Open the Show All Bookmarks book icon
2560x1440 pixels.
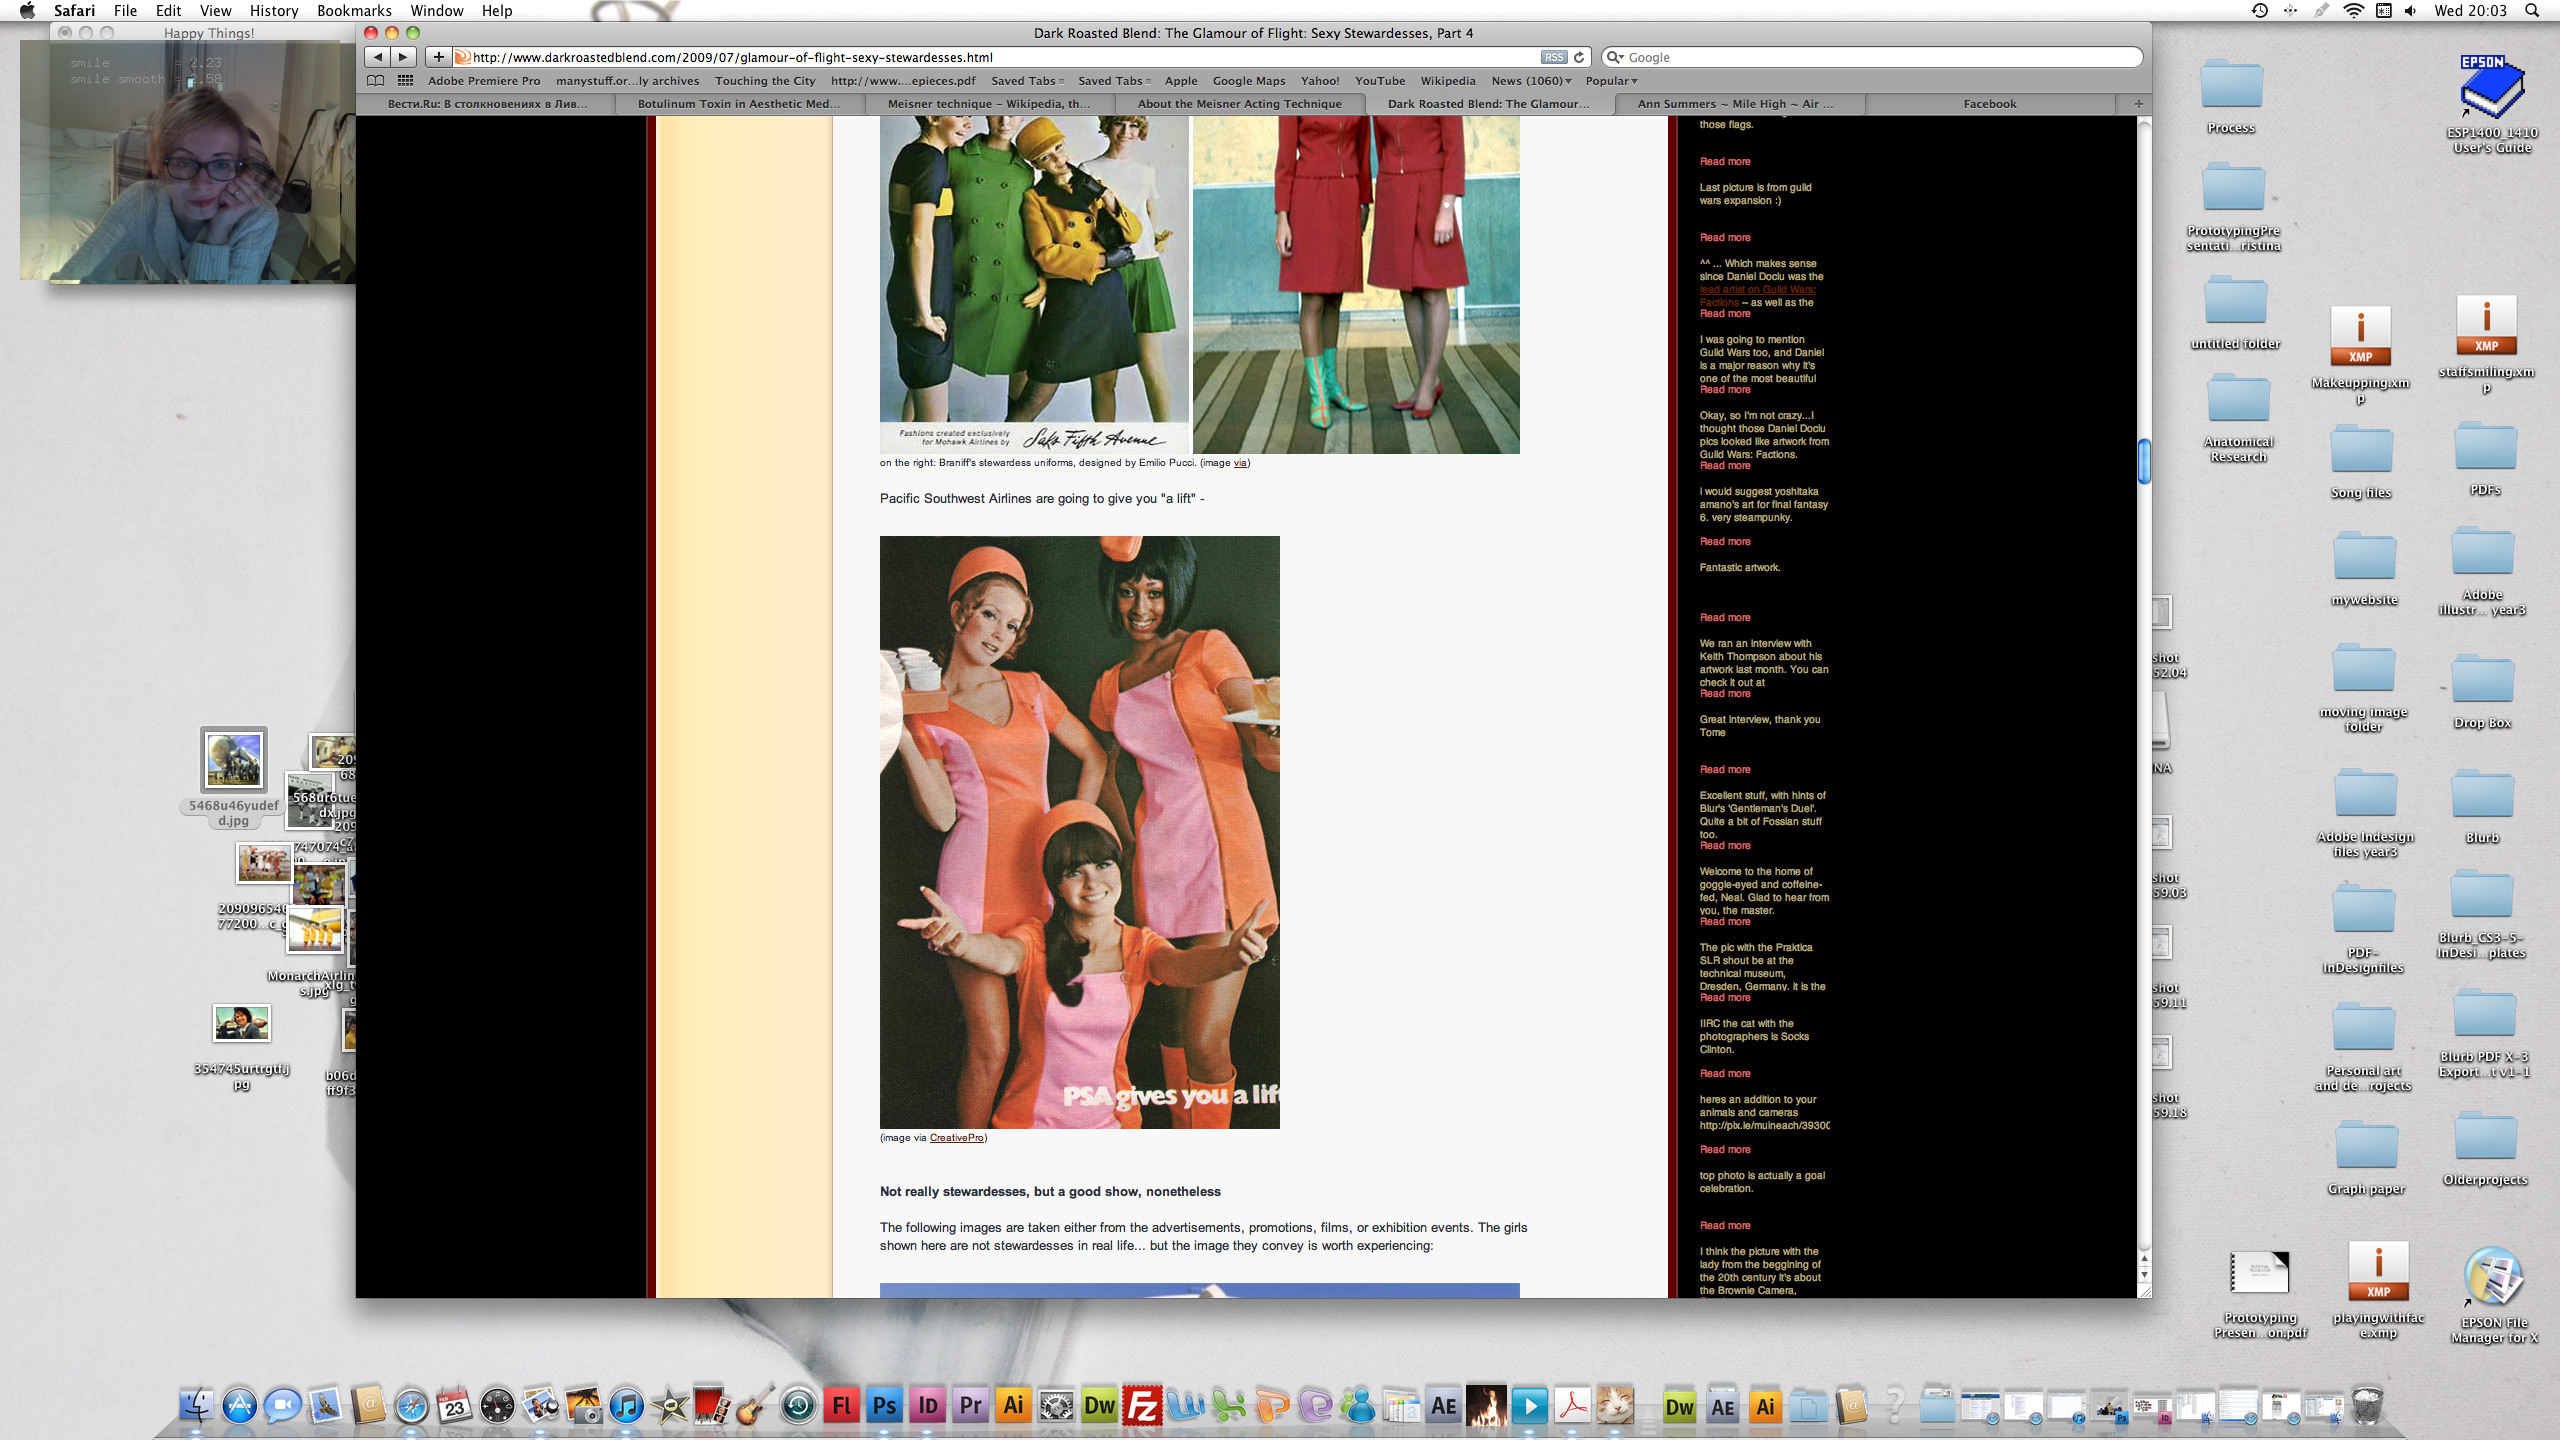[375, 81]
